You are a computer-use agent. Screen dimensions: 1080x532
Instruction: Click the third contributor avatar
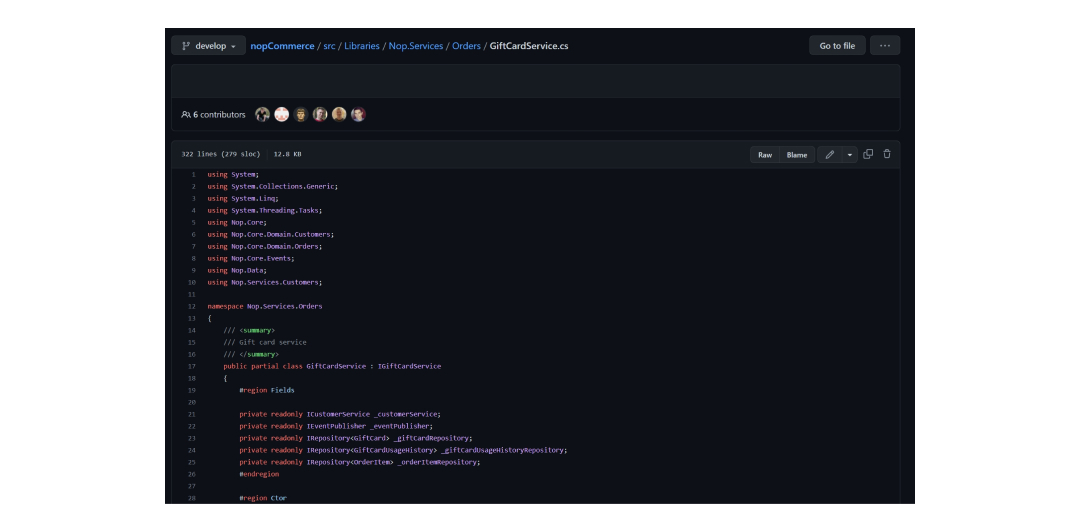coord(301,114)
